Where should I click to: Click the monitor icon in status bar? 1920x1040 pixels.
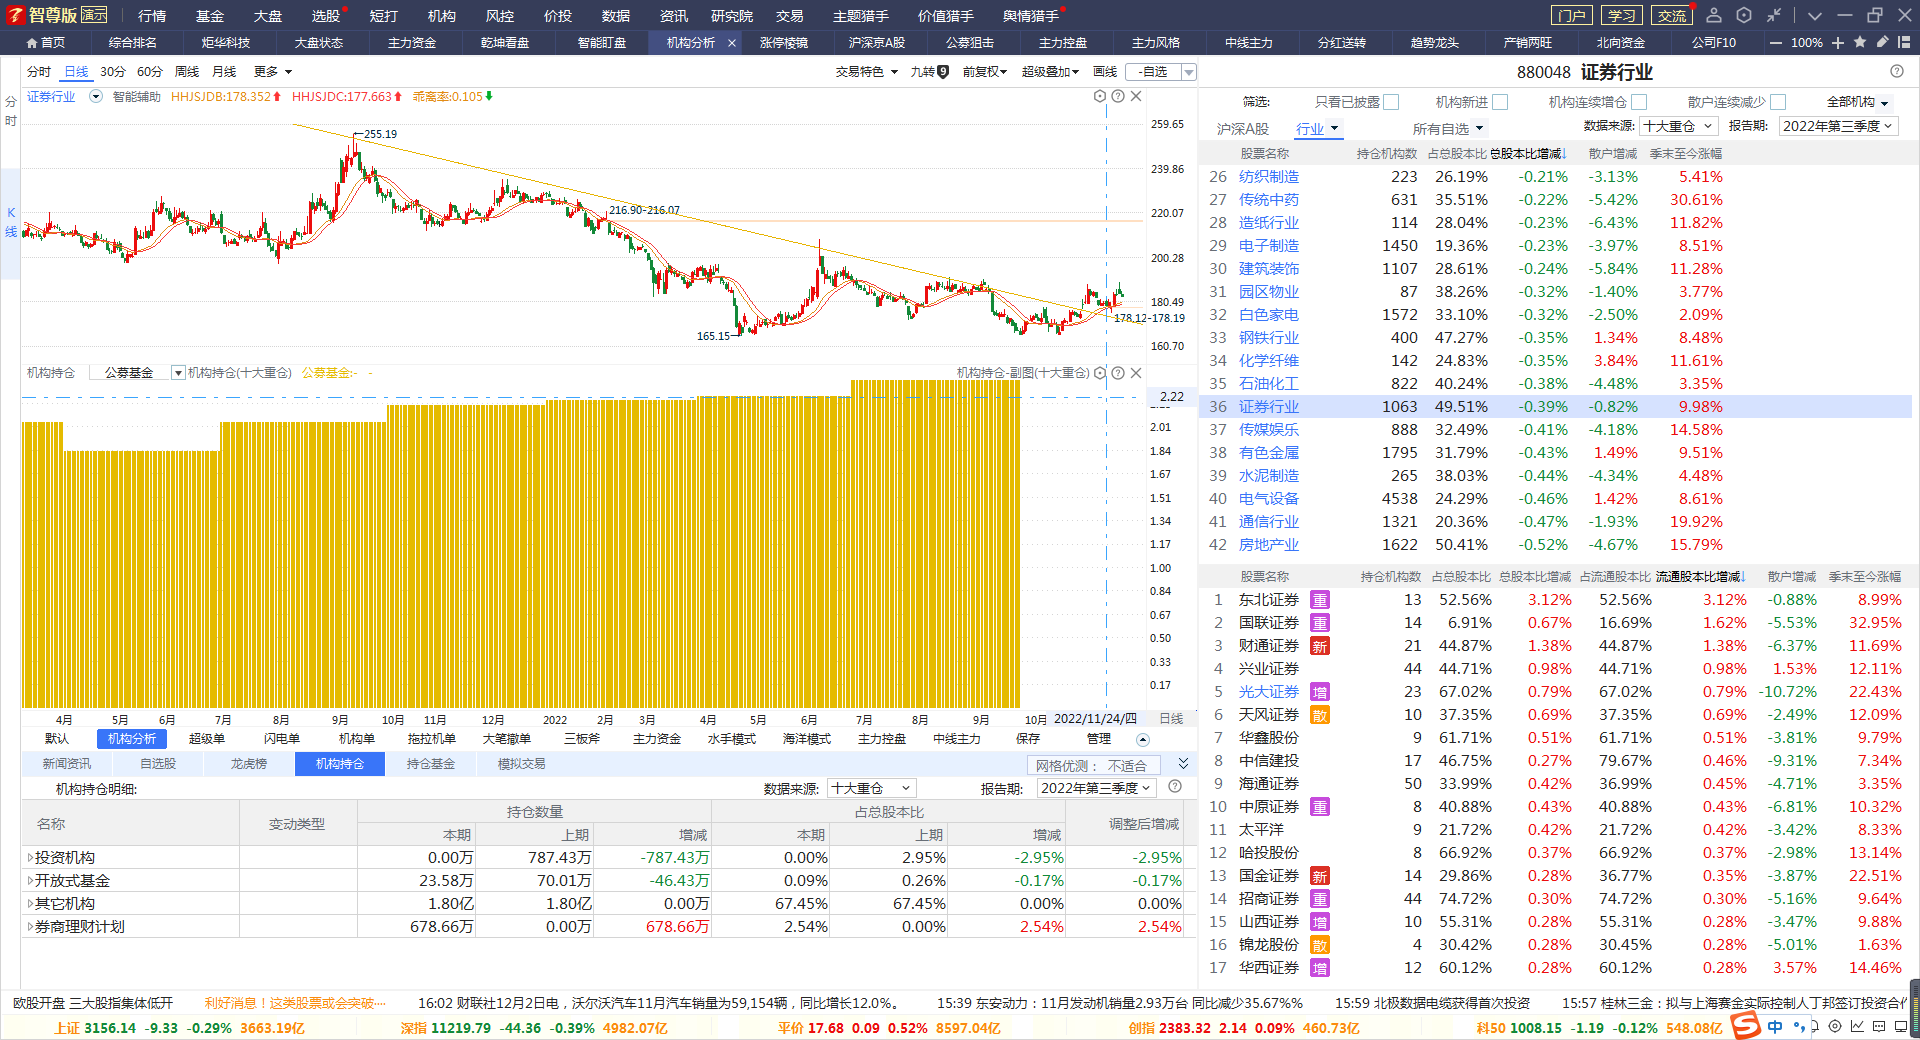[x=1901, y=1027]
